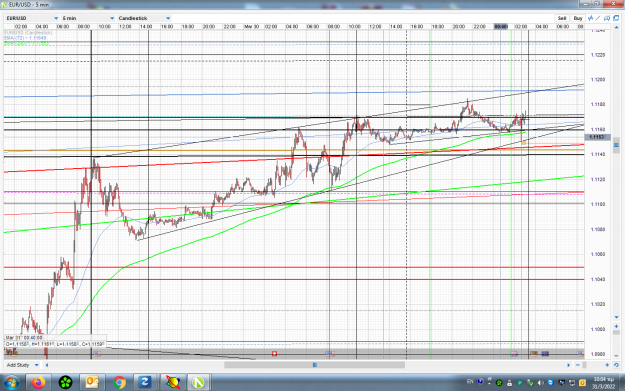Click the vertical zoom in plus
This screenshot has width=625, height=391.
(616, 326)
